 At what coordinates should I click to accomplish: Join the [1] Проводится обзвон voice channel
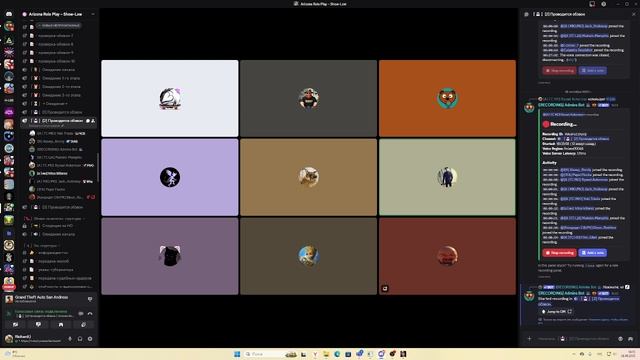click(x=59, y=112)
